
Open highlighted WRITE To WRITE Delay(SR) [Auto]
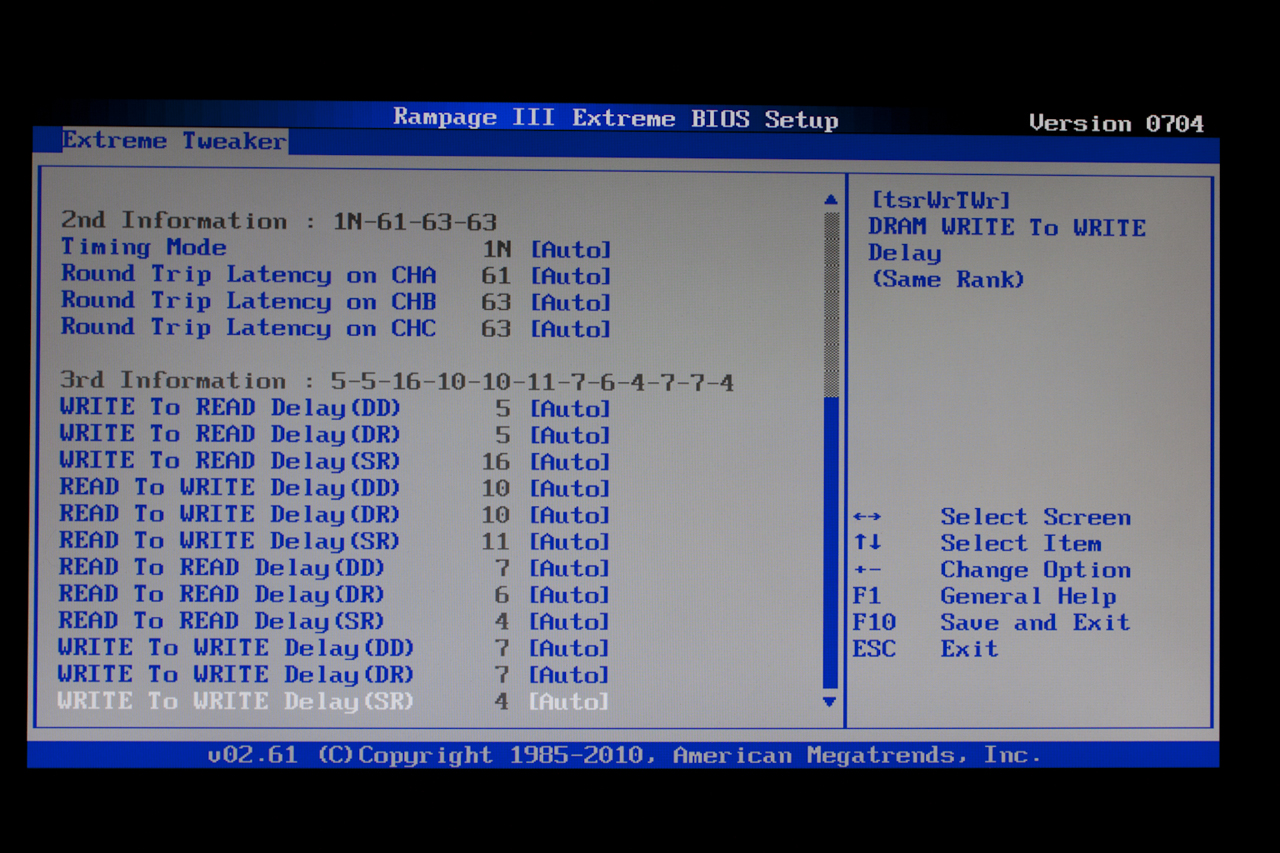click(570, 702)
